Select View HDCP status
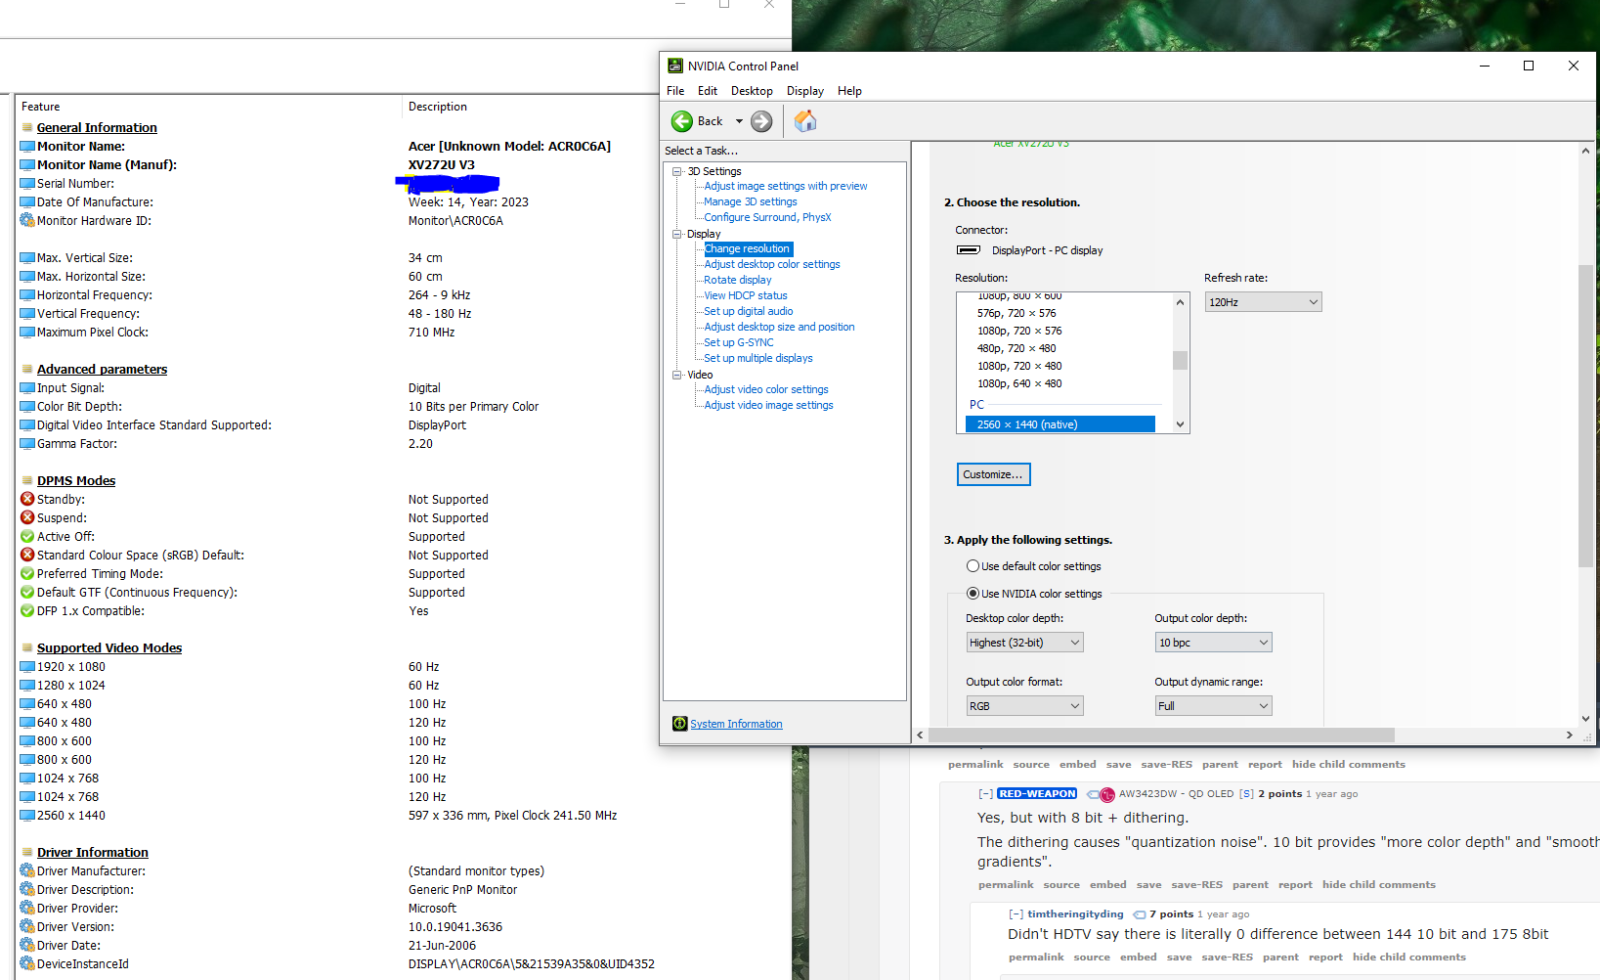1600x980 pixels. click(x=746, y=296)
